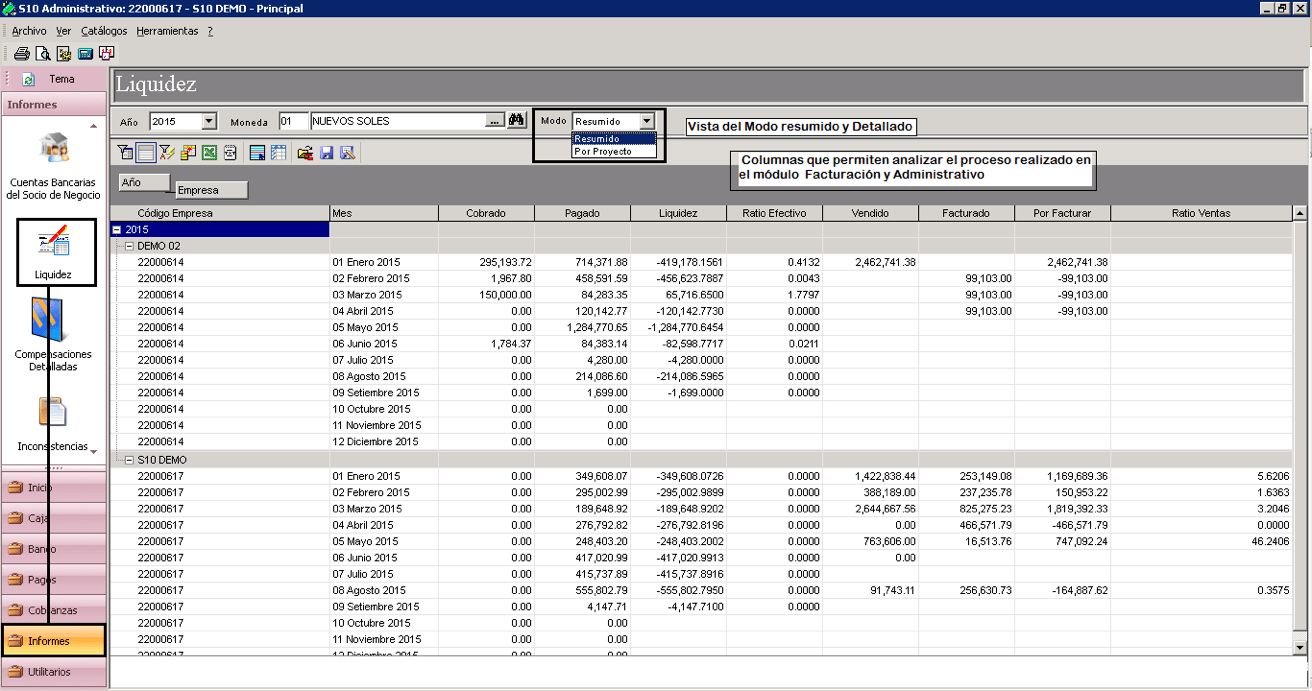Viewport: 1312px width, 691px height.
Task: Open the Modo dropdown arrow
Action: [x=647, y=121]
